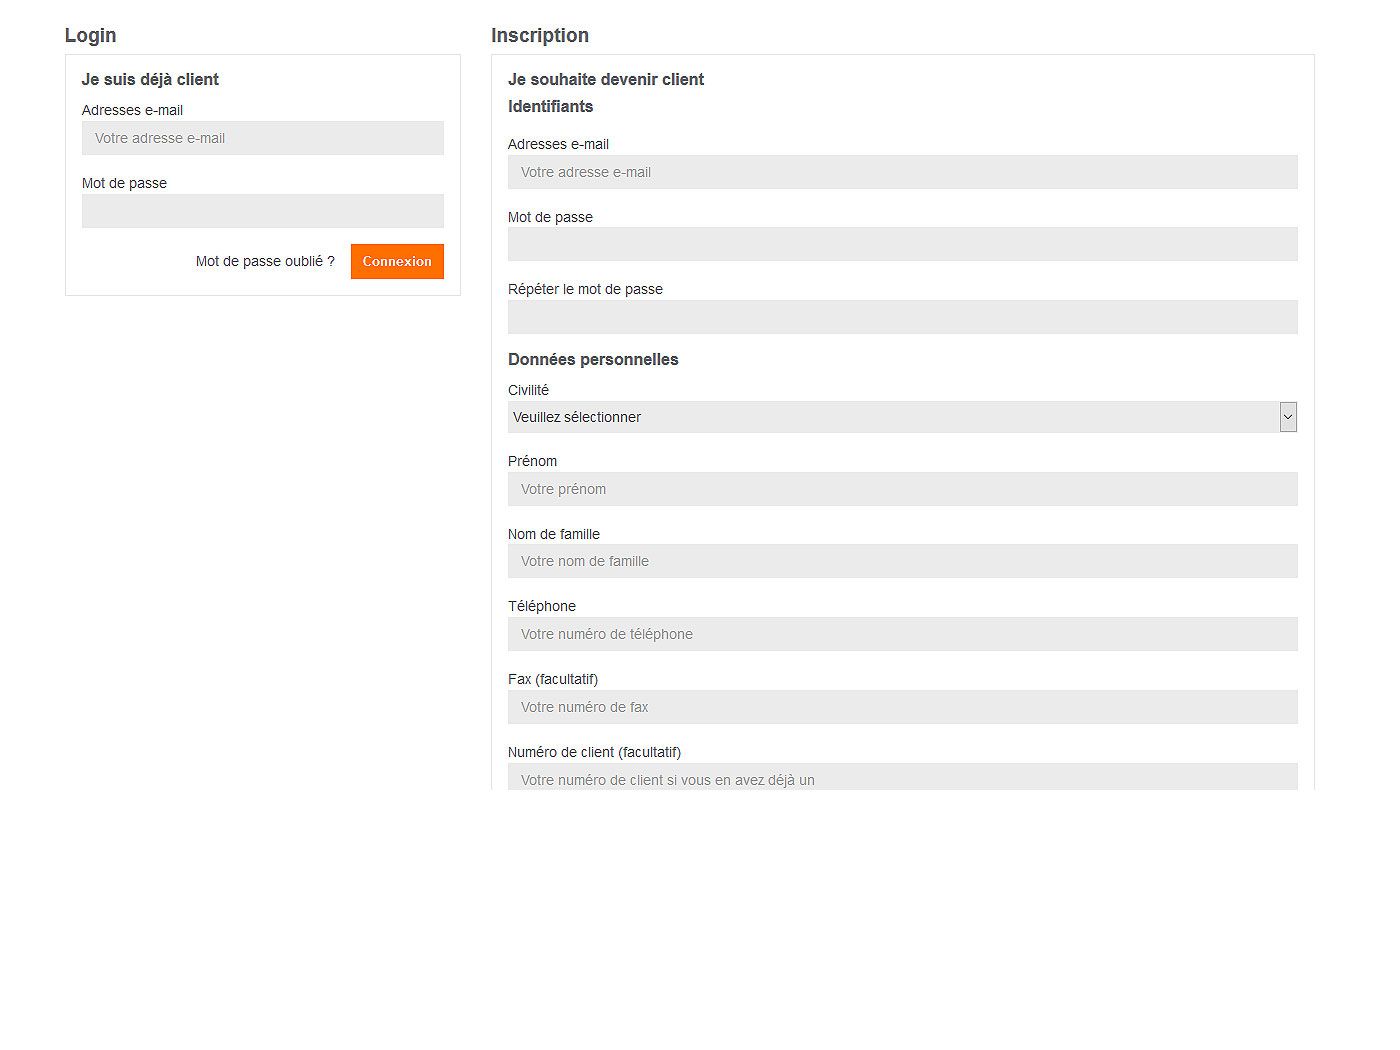The height and width of the screenshot is (1050, 1400).
Task: Focus the 'Votre numéro de téléphone' field
Action: pyautogui.click(x=902, y=634)
